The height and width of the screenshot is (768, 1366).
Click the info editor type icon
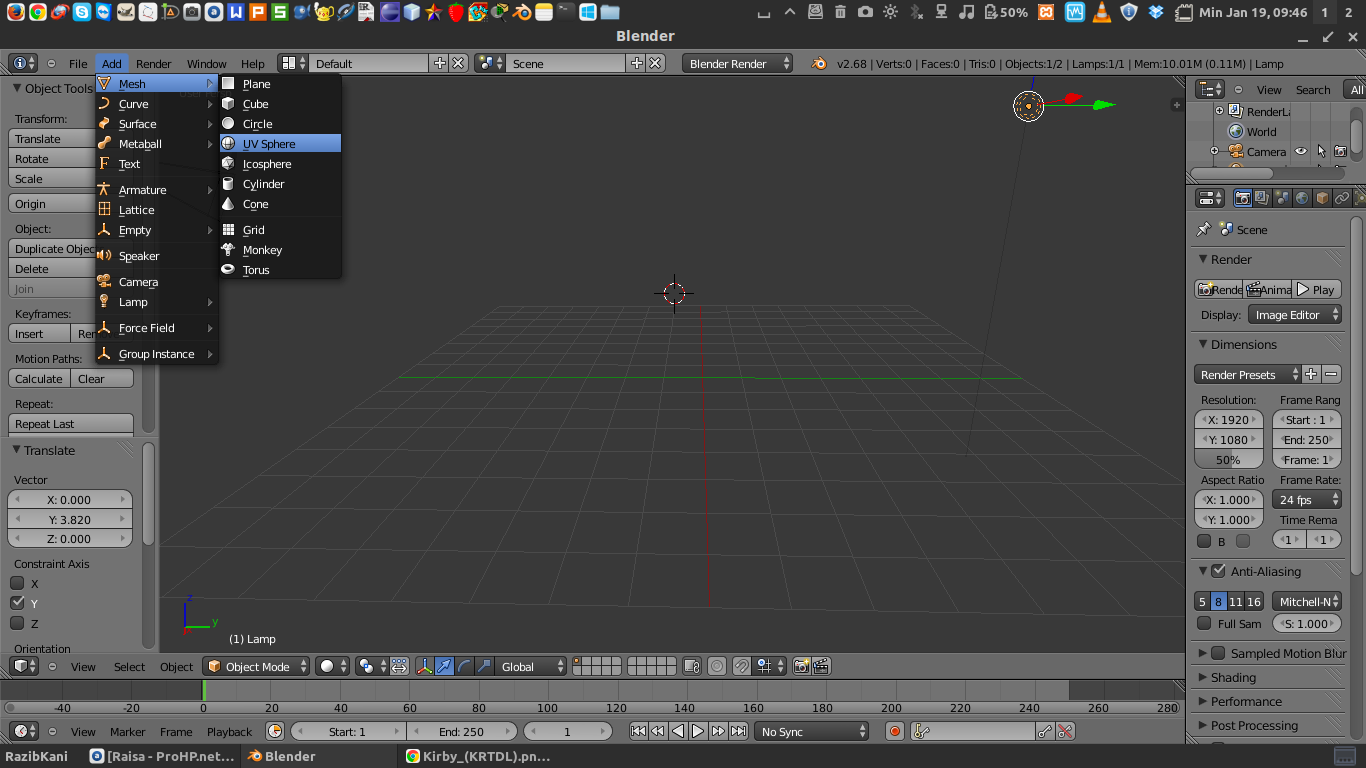click(x=23, y=63)
